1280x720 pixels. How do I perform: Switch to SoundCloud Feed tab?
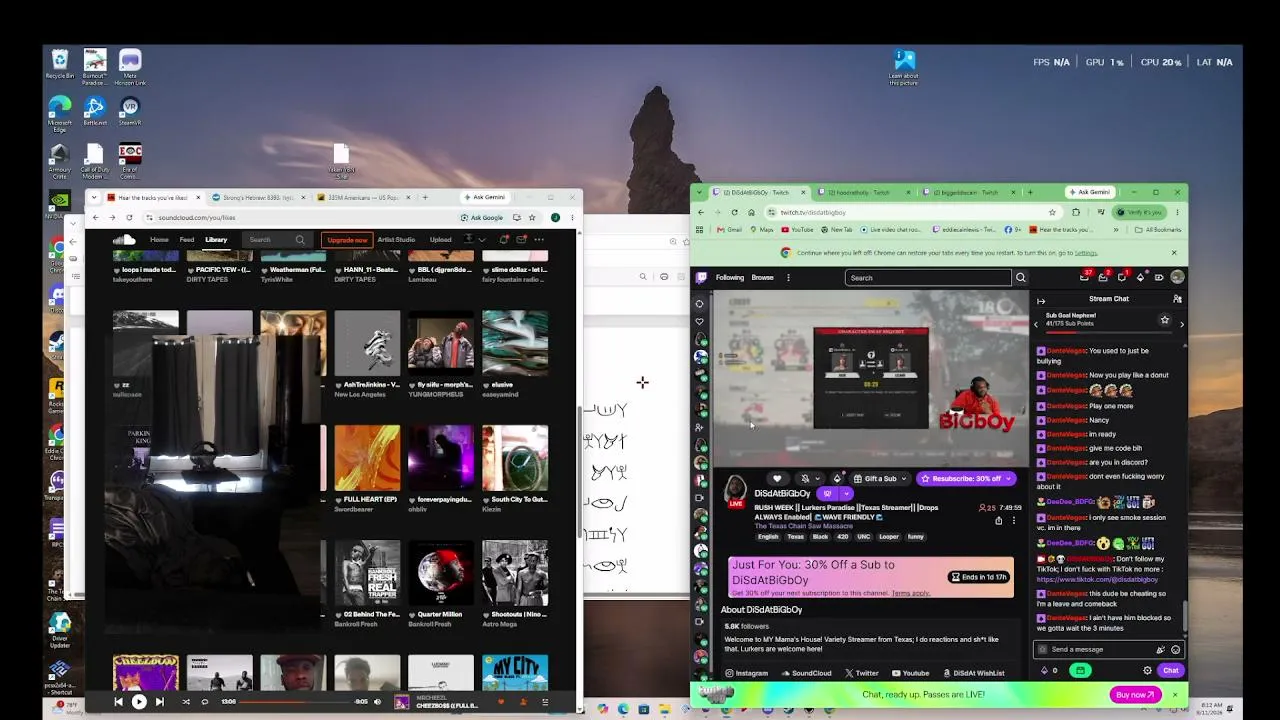point(187,240)
